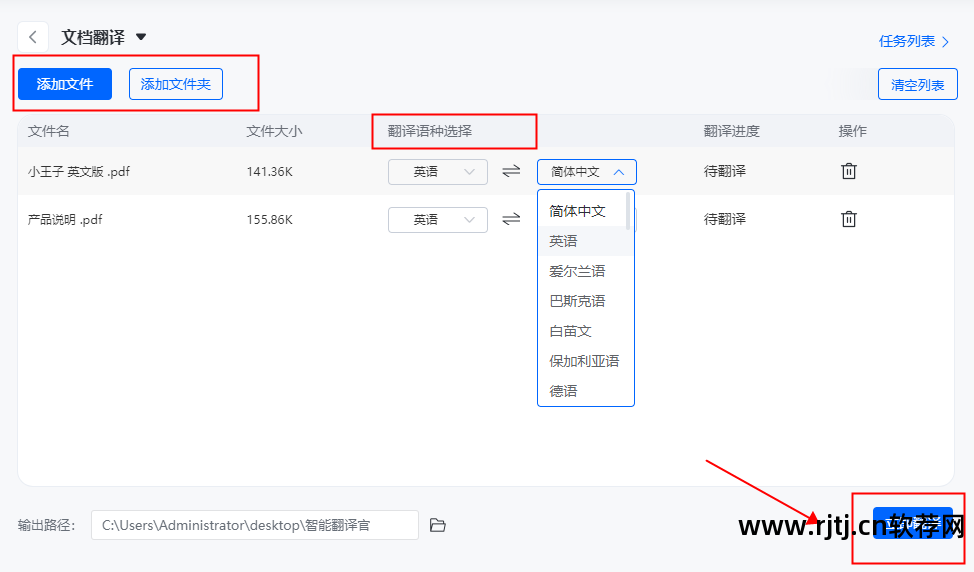Select 德语 in the language list

[585, 391]
